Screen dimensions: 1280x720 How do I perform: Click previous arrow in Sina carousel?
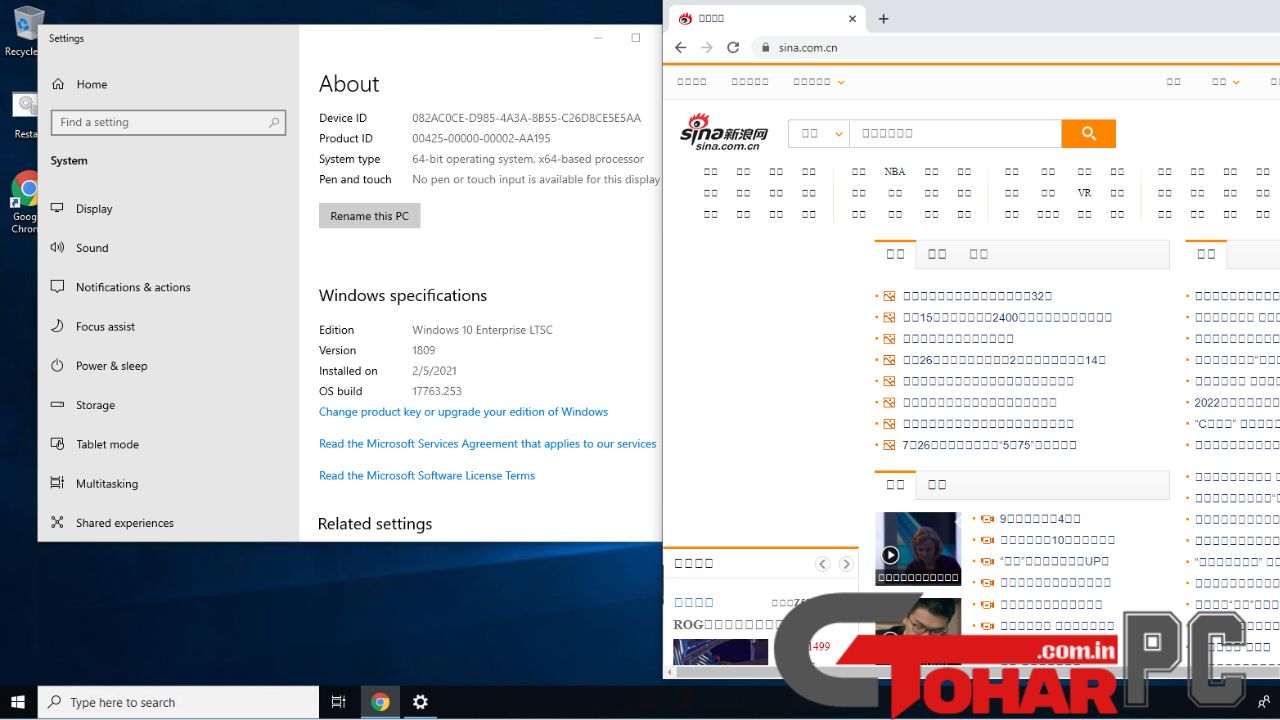click(x=823, y=564)
